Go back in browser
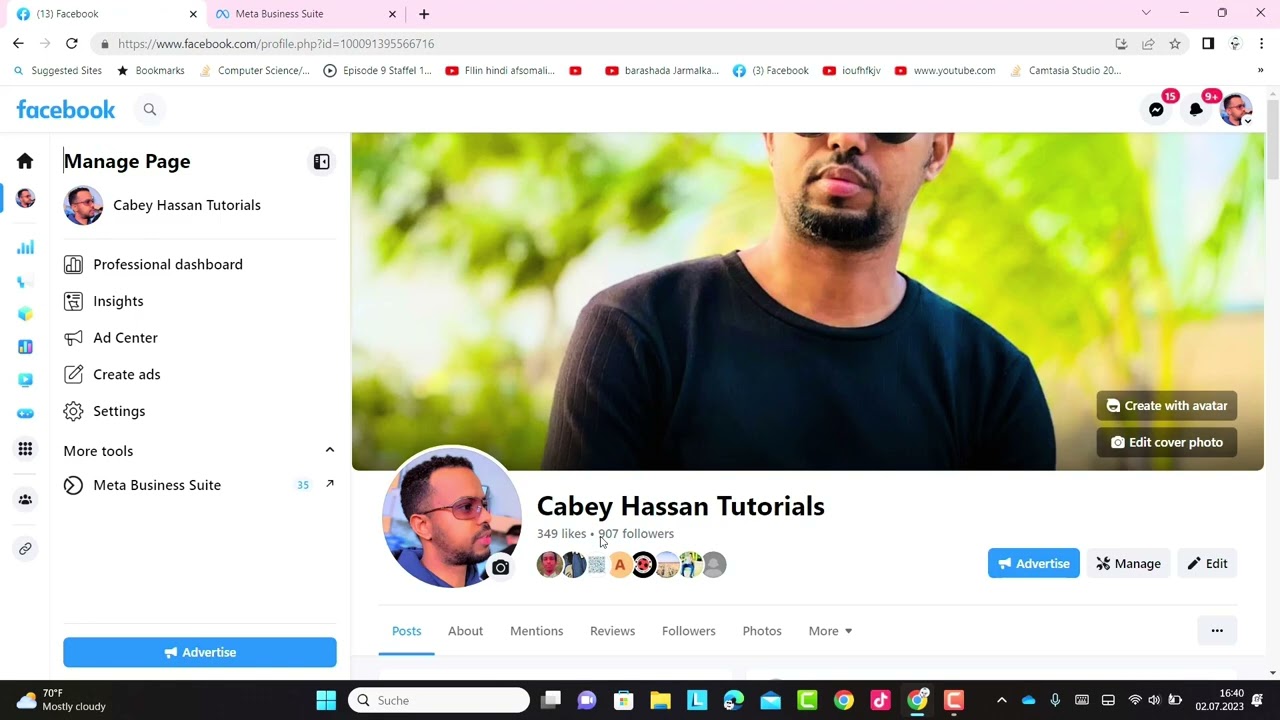1280x720 pixels. click(x=18, y=43)
